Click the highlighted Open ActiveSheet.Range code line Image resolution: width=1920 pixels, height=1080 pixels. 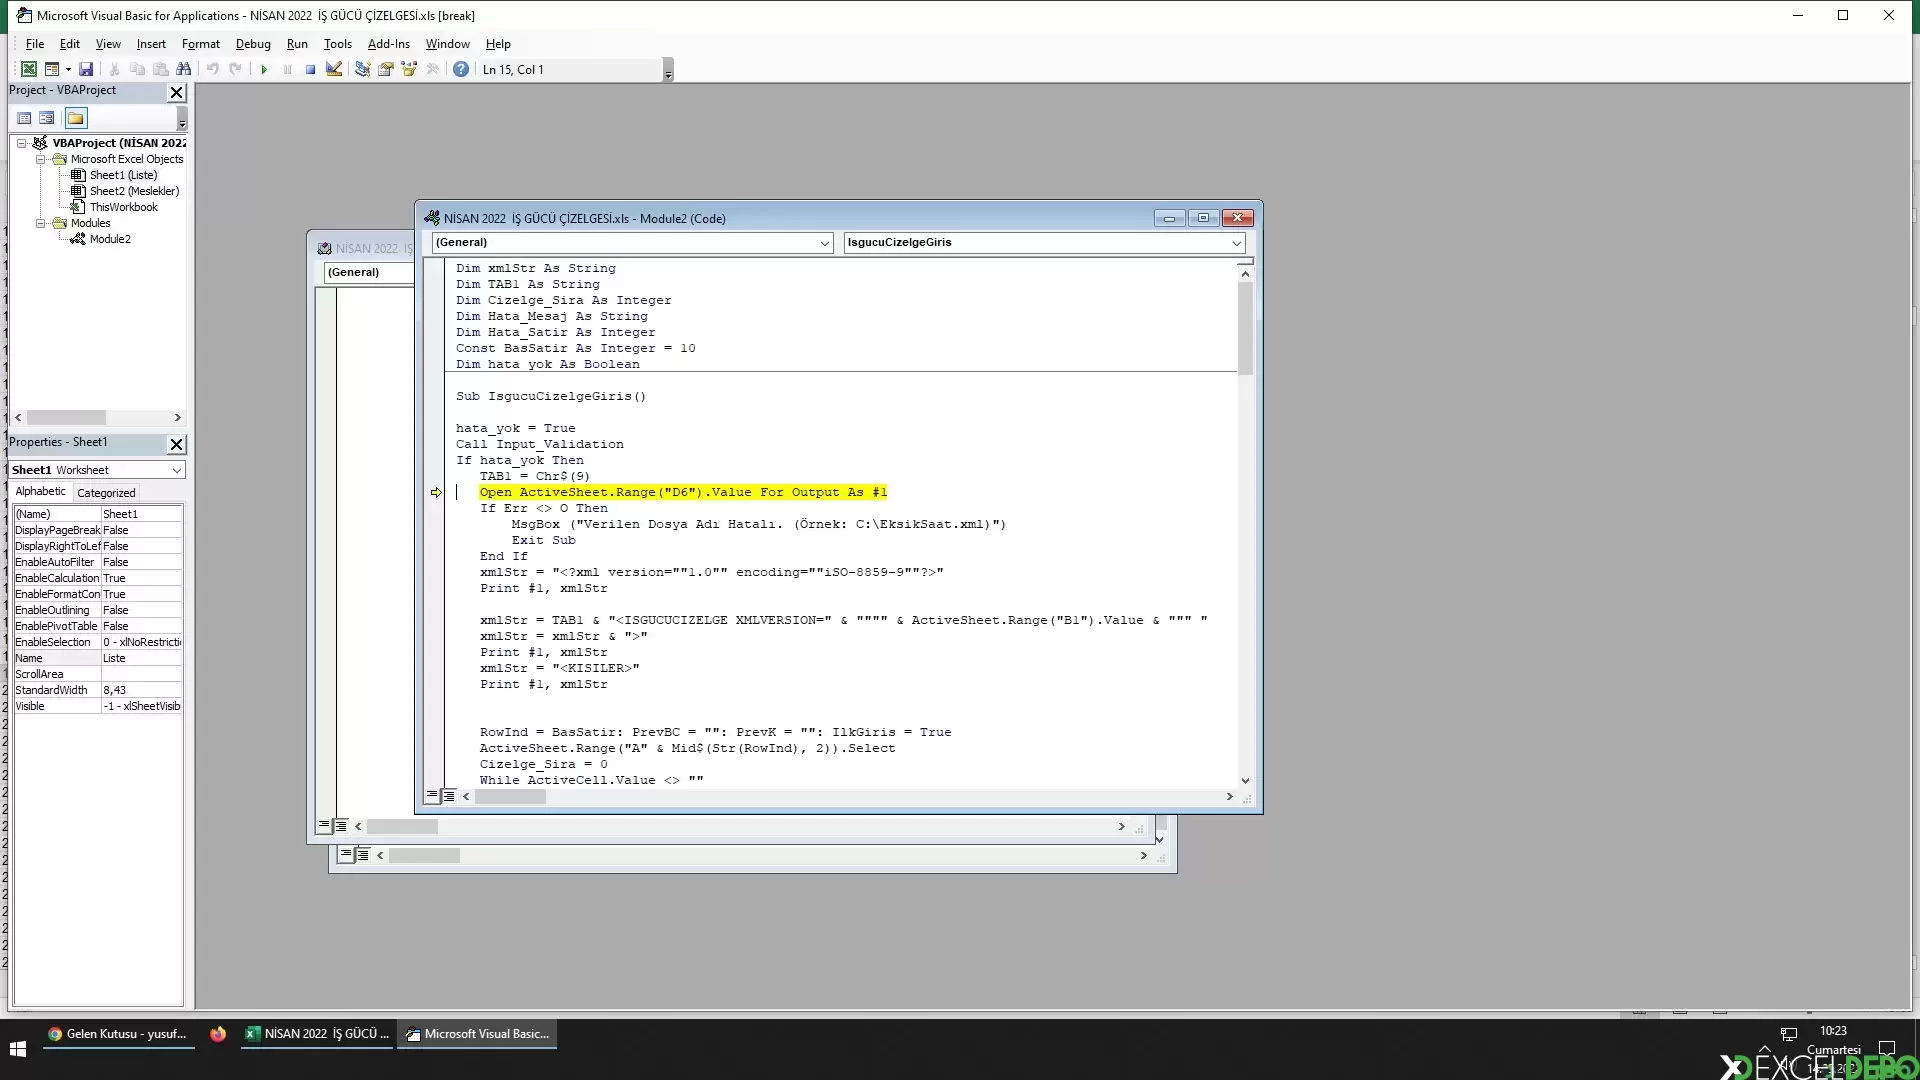click(683, 492)
